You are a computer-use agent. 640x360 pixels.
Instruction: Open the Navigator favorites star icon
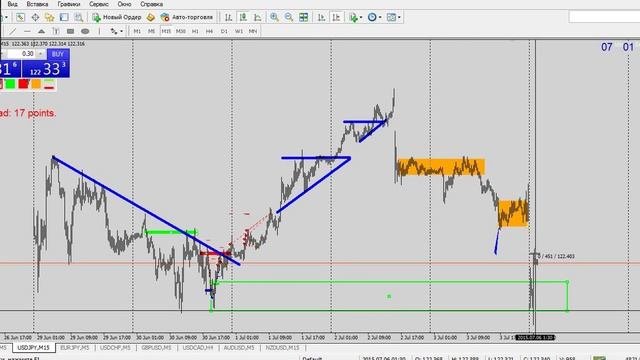tap(49, 17)
